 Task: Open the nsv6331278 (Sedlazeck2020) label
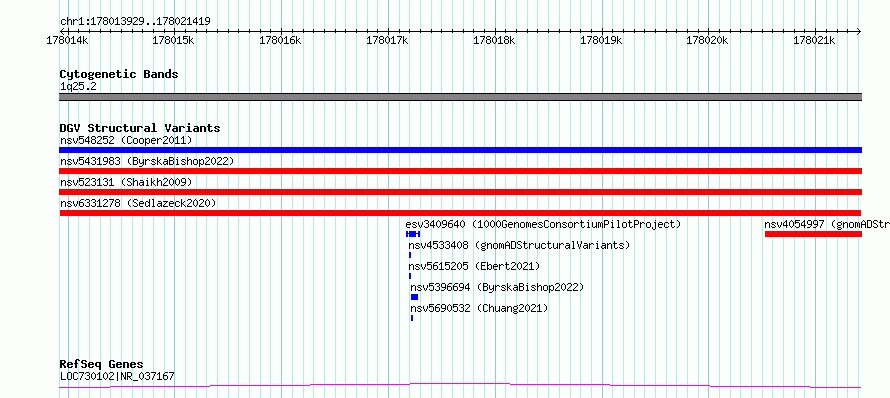pos(138,203)
